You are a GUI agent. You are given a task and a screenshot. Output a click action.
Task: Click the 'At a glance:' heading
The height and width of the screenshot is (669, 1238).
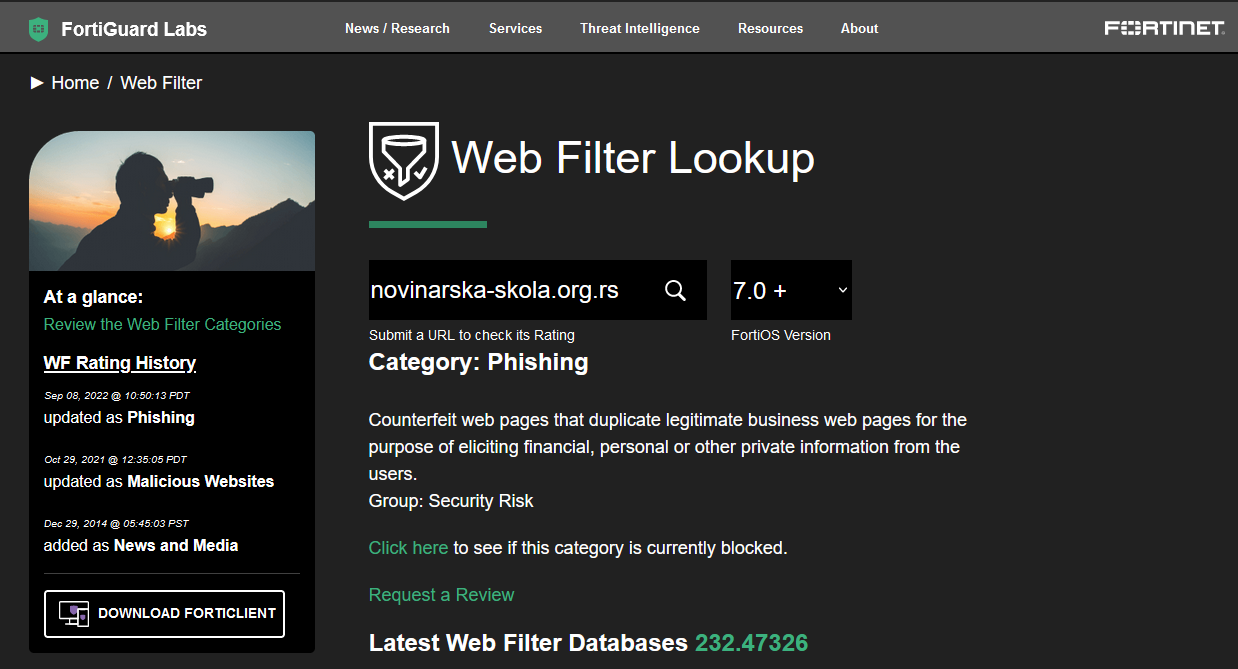pyautogui.click(x=94, y=297)
